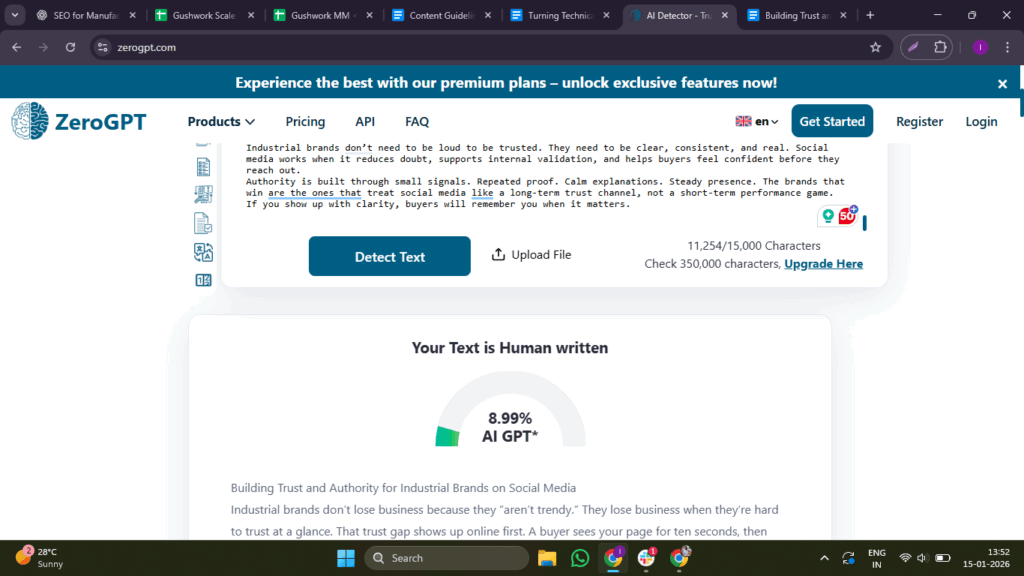
Task: Reload the zerogpt.com page
Action: (x=70, y=47)
